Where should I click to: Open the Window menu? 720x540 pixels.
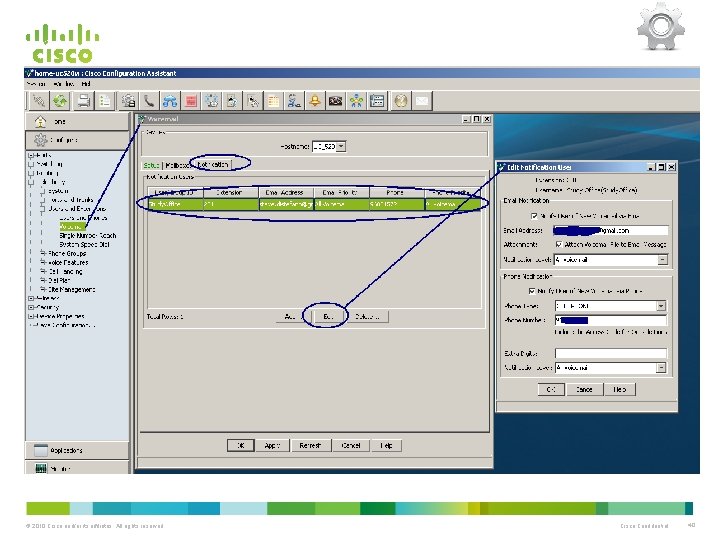coord(63,84)
